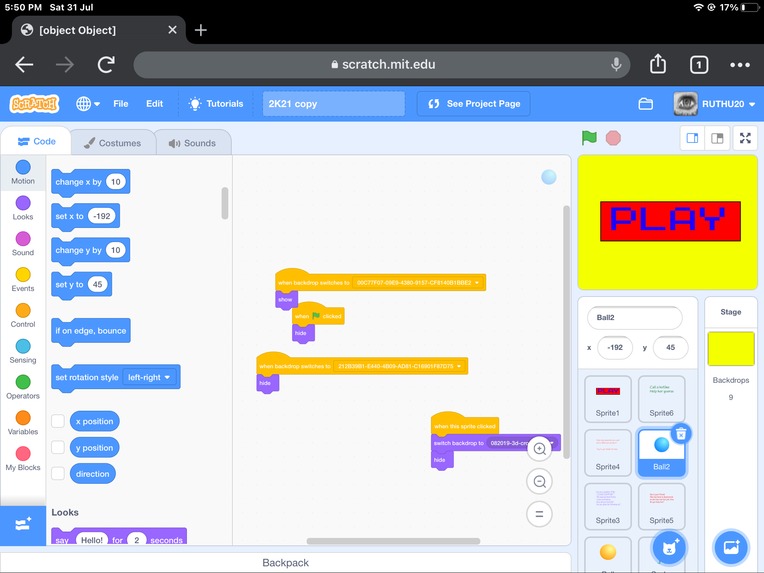Switch to the Sounds tab
This screenshot has width=764, height=573.
coord(192,143)
